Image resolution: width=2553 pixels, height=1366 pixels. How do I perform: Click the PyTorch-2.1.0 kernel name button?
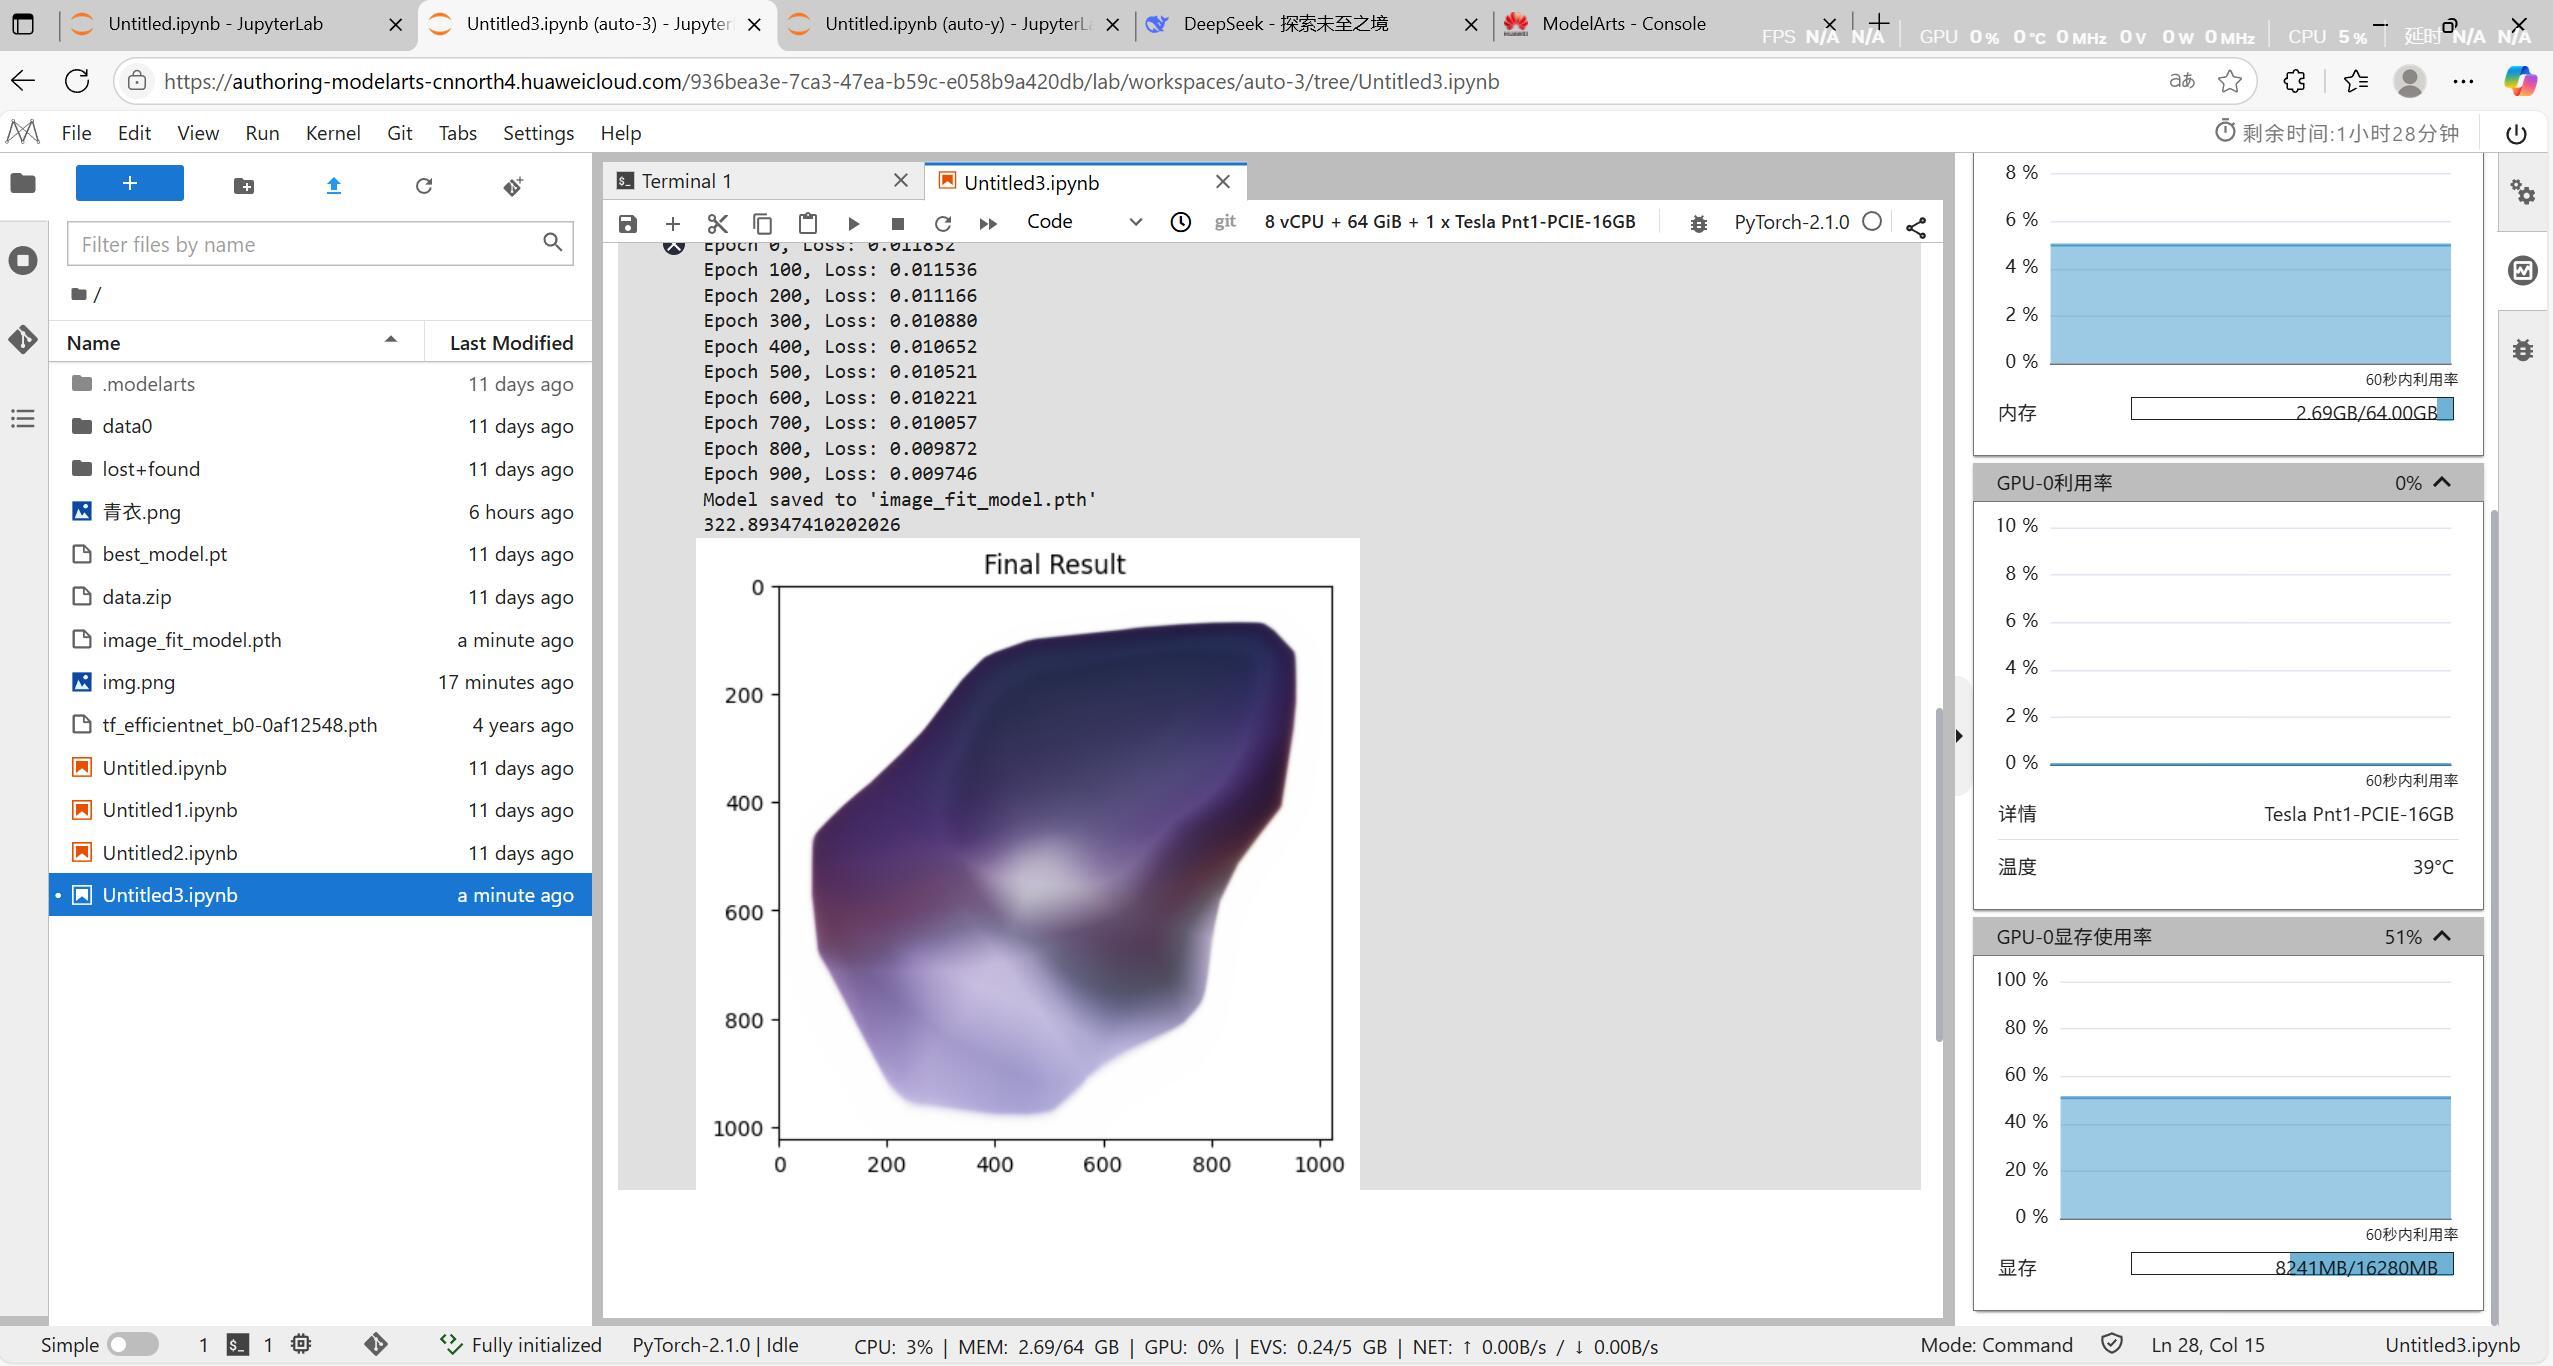tap(1791, 222)
